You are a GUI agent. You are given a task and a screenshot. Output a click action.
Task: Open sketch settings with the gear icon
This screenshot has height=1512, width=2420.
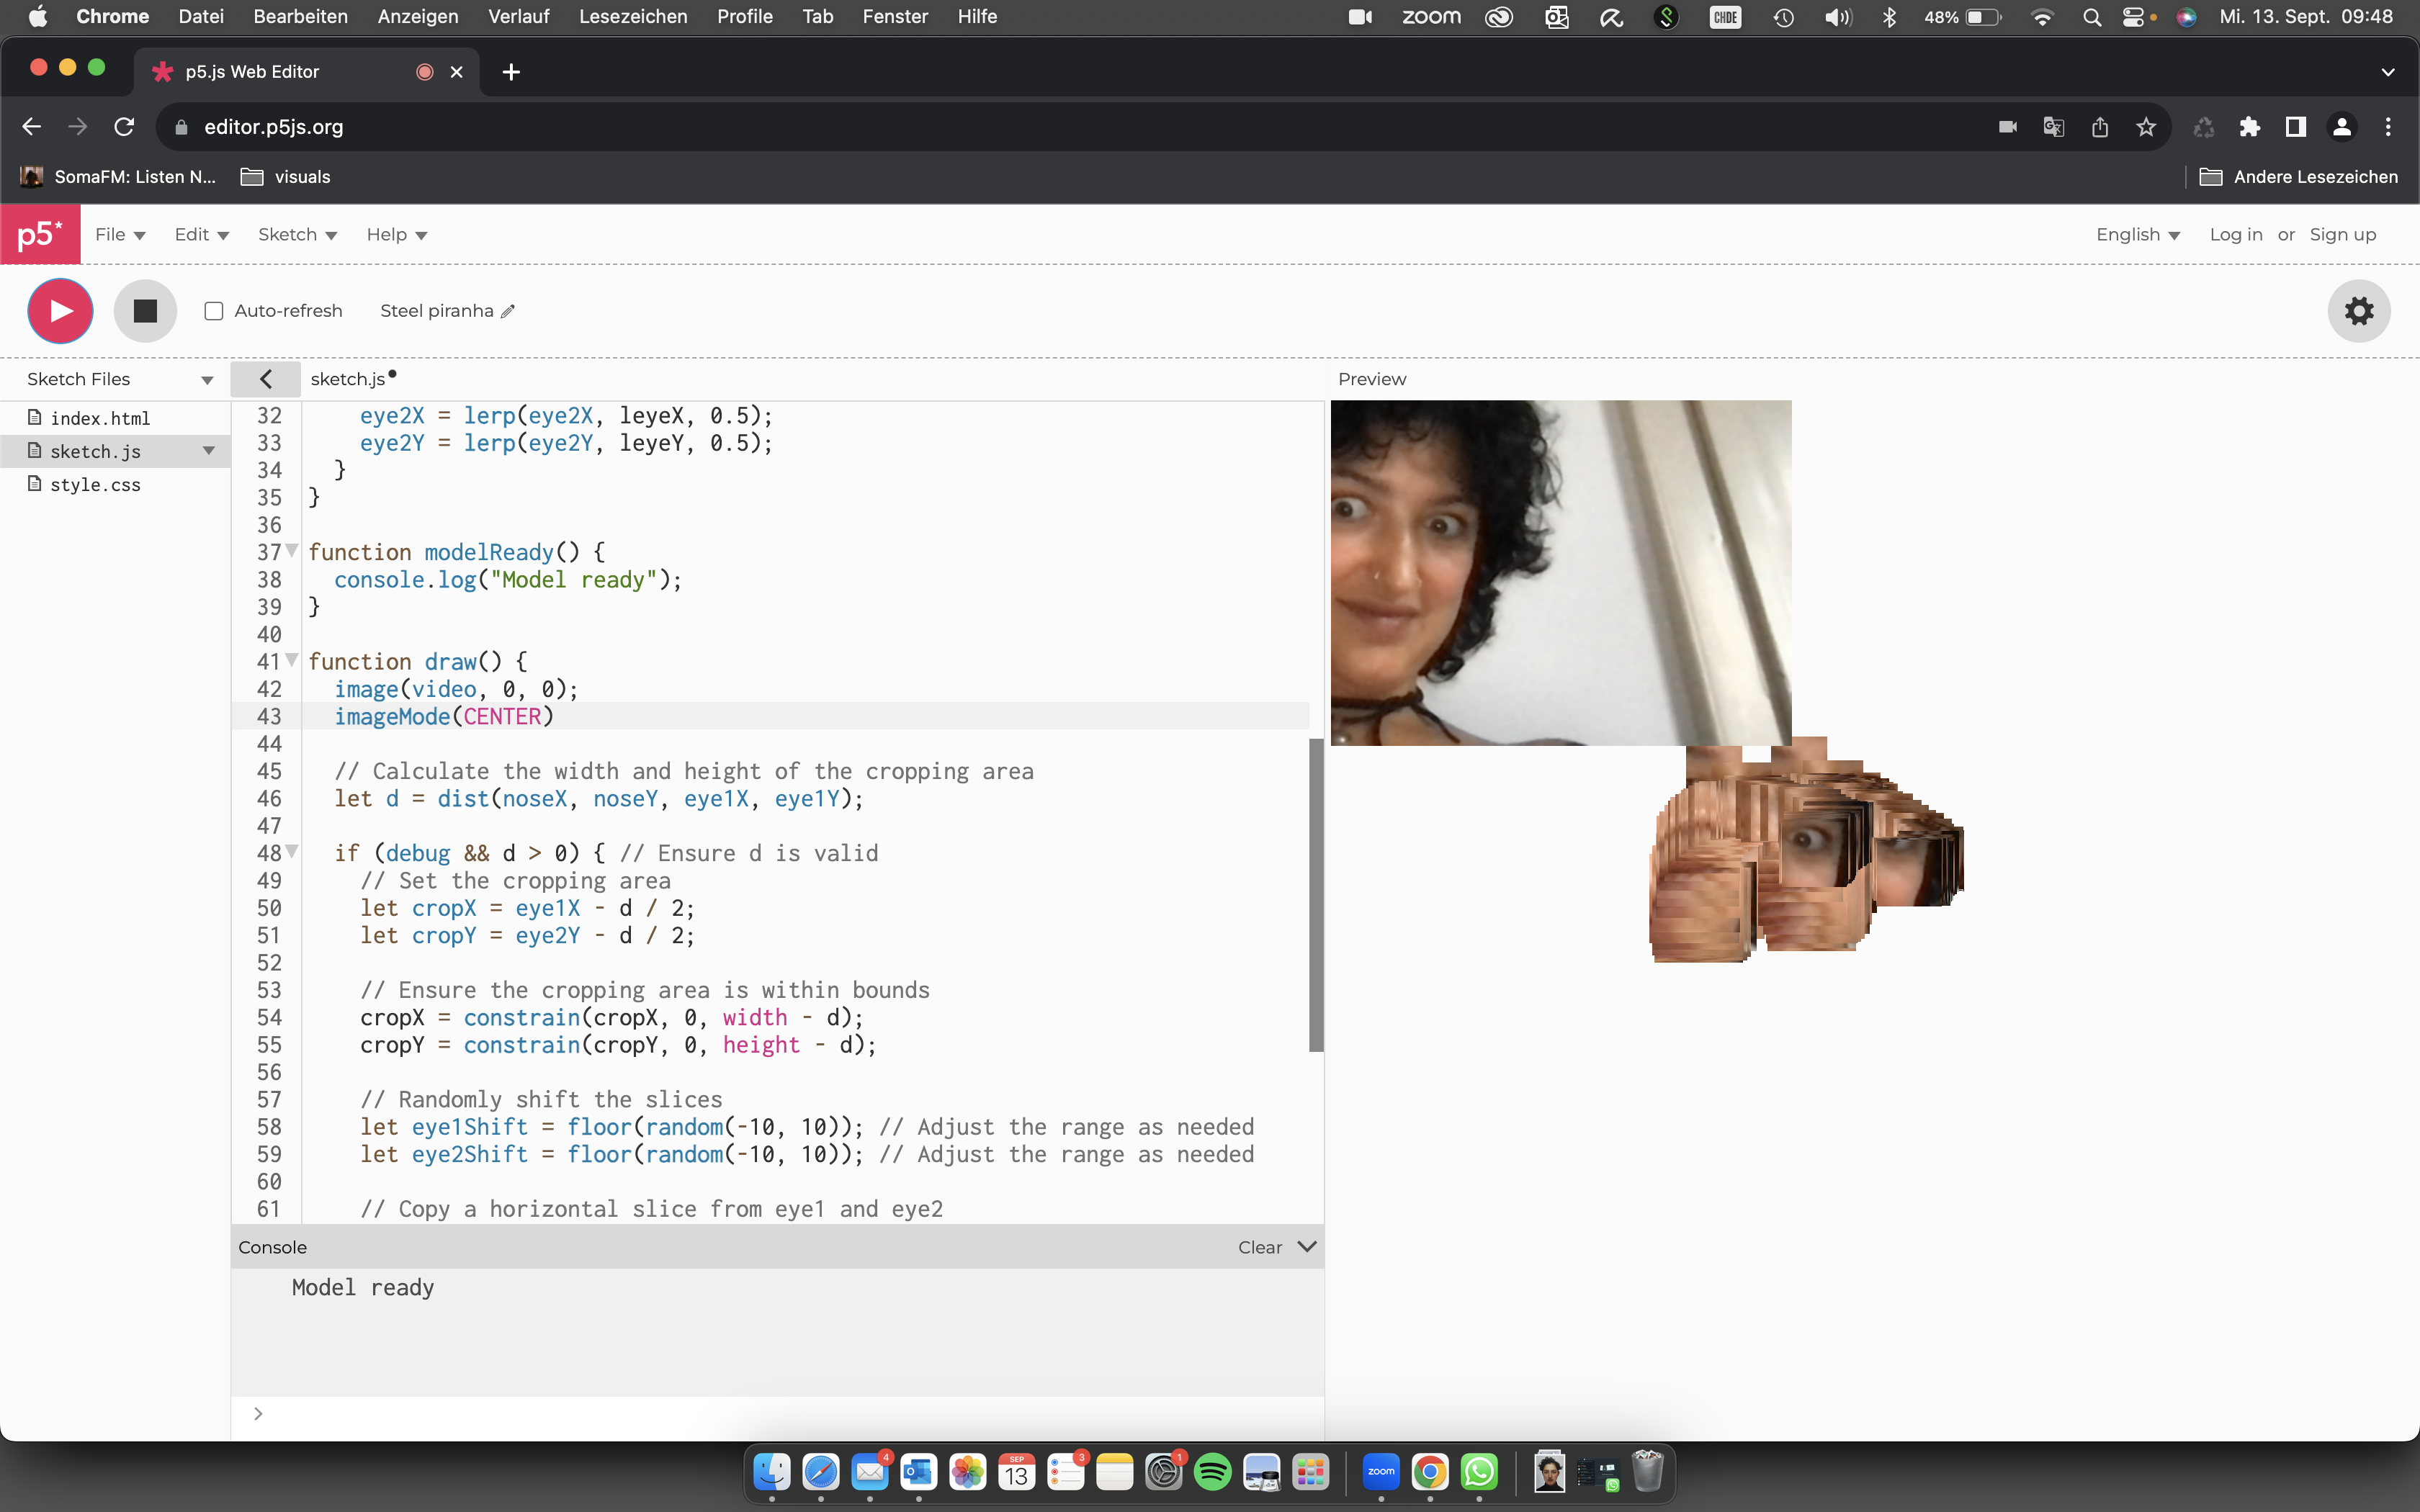tap(2359, 311)
